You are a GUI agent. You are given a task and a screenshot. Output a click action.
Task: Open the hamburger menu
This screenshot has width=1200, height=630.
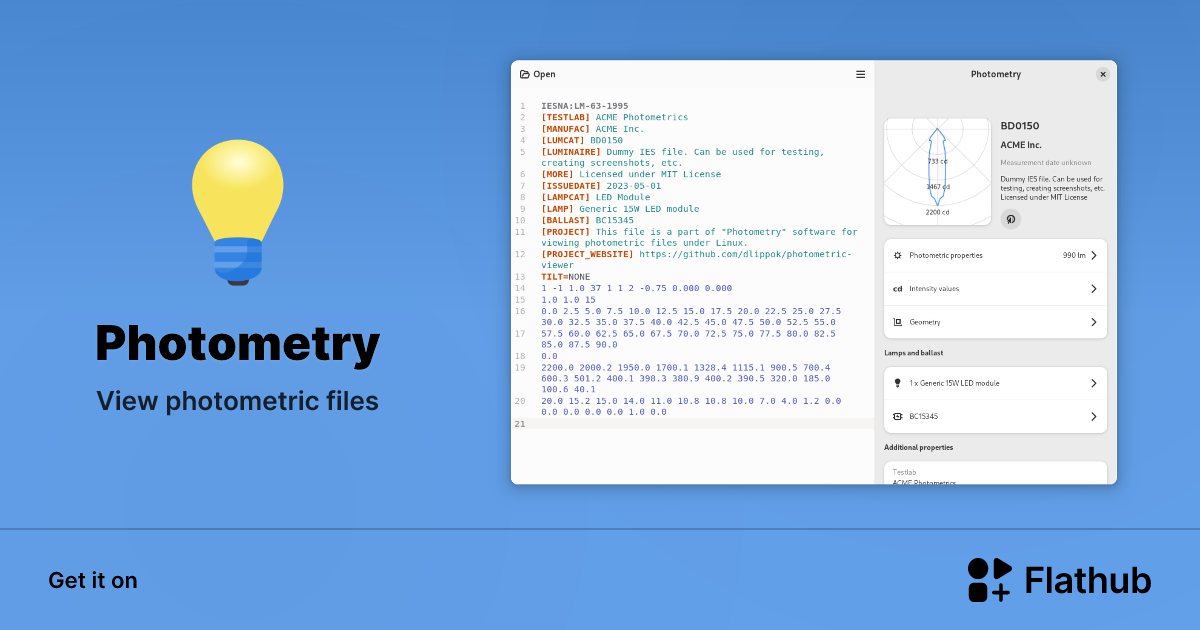(x=860, y=74)
